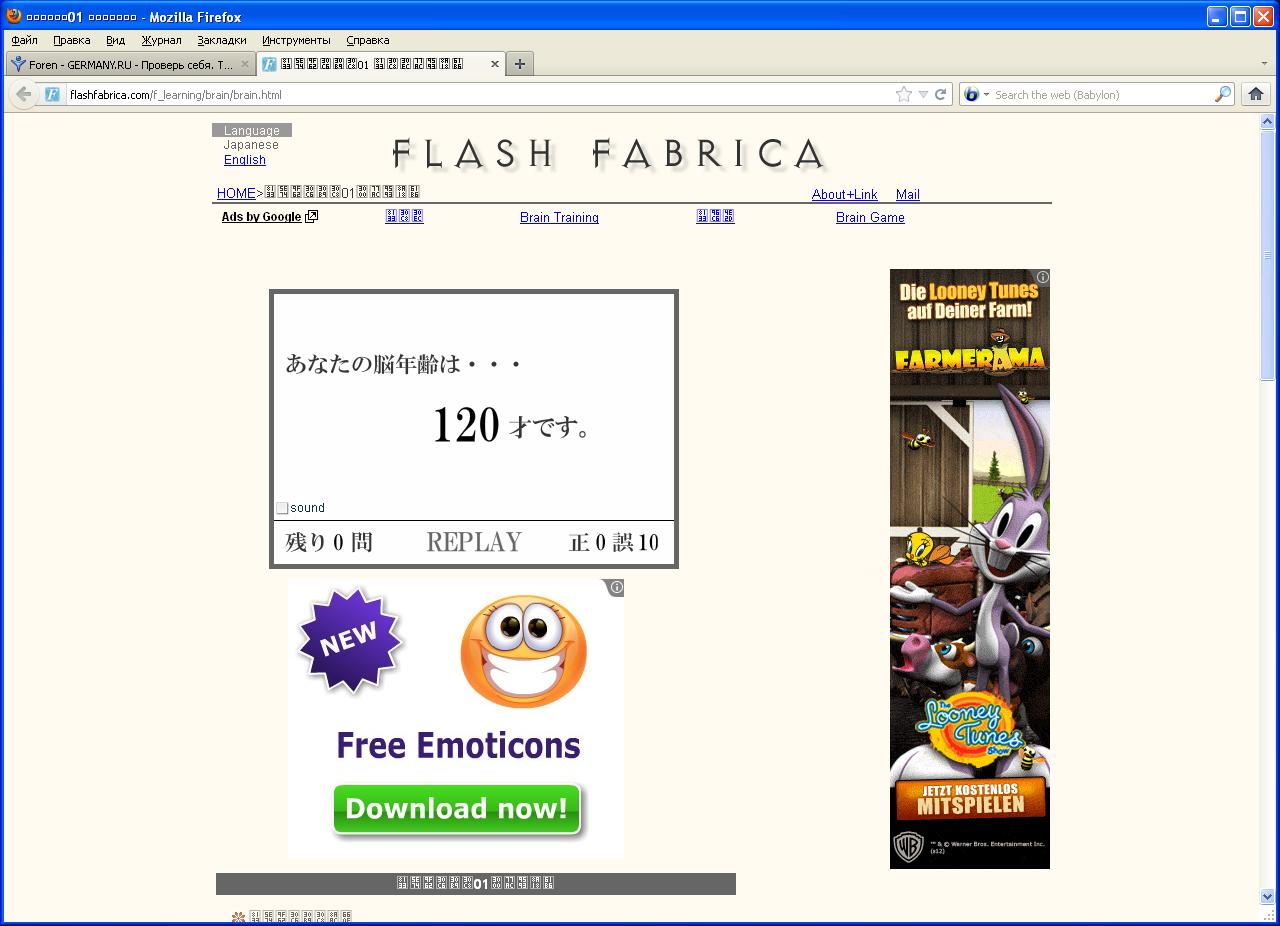Image resolution: width=1280 pixels, height=926 pixels.
Task: Close the Foren GERMANY.RU tab
Action: click(245, 64)
